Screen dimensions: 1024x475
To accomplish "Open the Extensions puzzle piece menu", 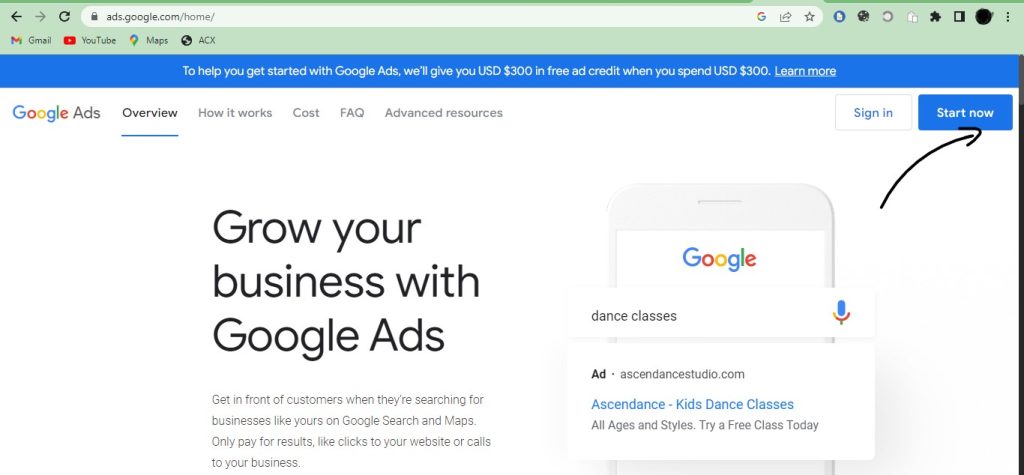I will point(935,17).
